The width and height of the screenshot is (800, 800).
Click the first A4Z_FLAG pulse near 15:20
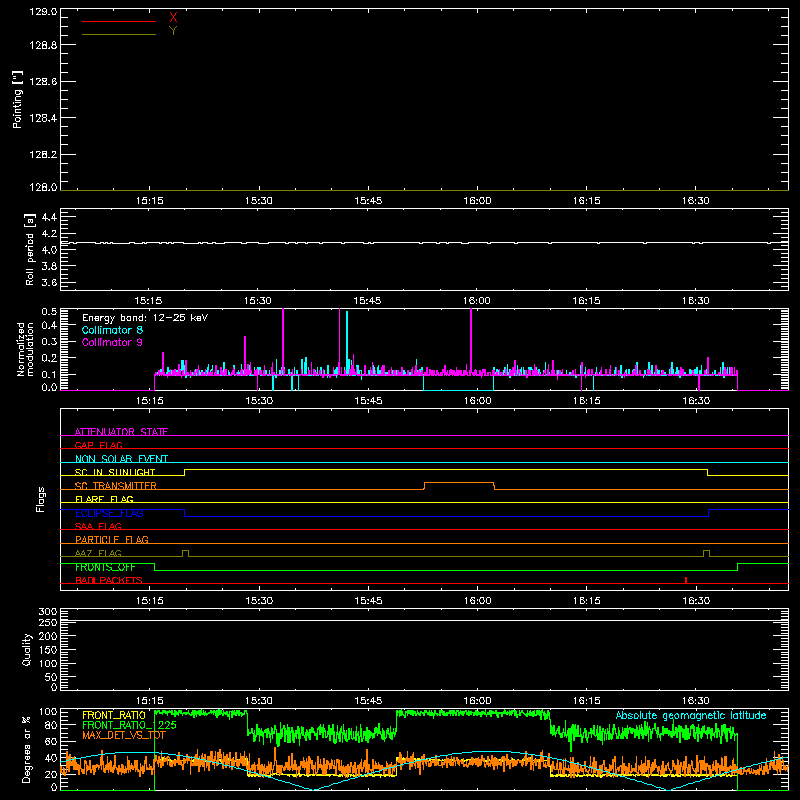coord(185,553)
